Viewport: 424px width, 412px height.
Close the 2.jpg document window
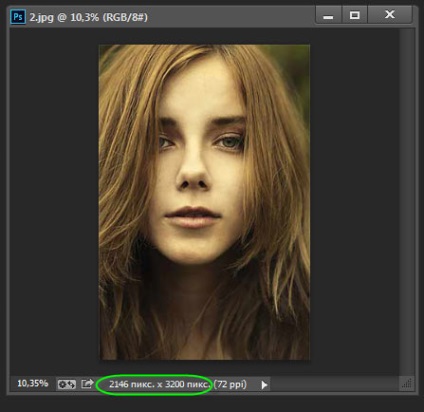pyautogui.click(x=390, y=15)
